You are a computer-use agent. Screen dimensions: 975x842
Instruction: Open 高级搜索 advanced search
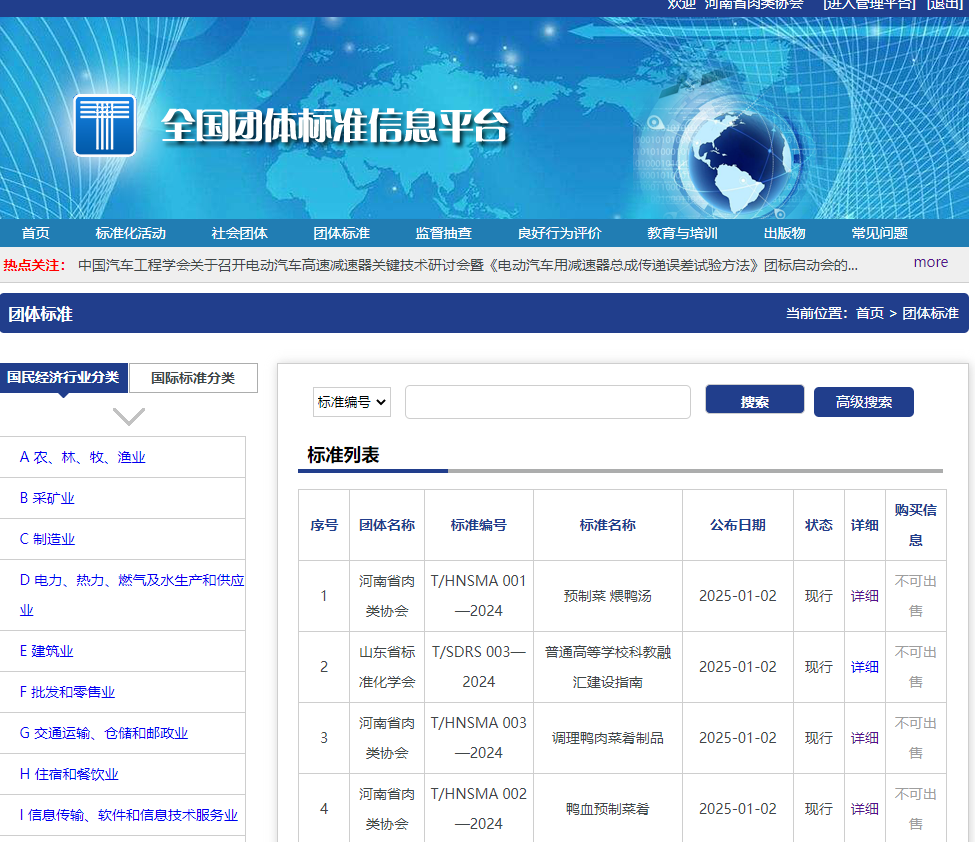pos(863,402)
